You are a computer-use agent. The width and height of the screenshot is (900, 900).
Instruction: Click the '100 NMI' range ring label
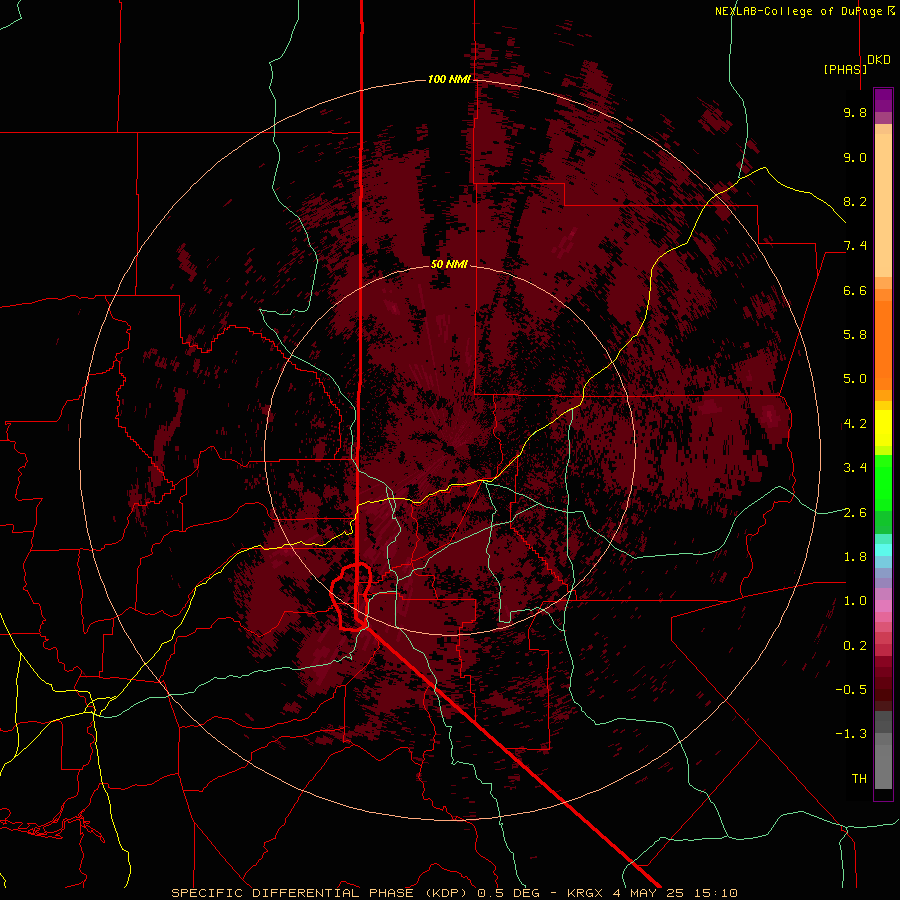click(x=449, y=79)
